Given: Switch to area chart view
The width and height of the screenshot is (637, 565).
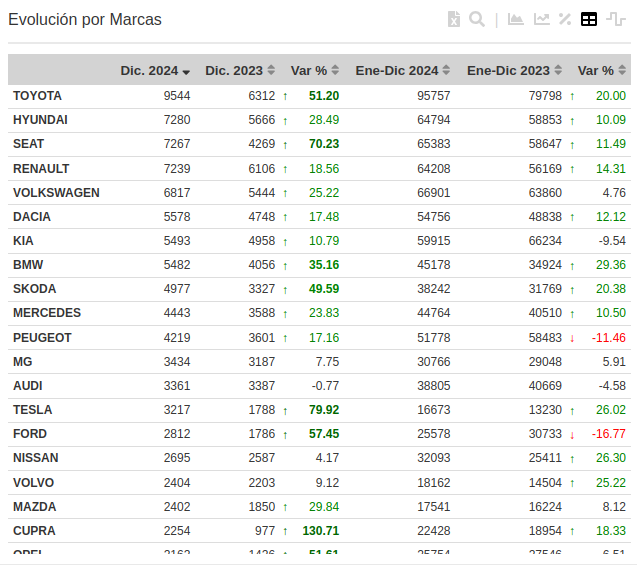Looking at the screenshot, I should click(516, 19).
